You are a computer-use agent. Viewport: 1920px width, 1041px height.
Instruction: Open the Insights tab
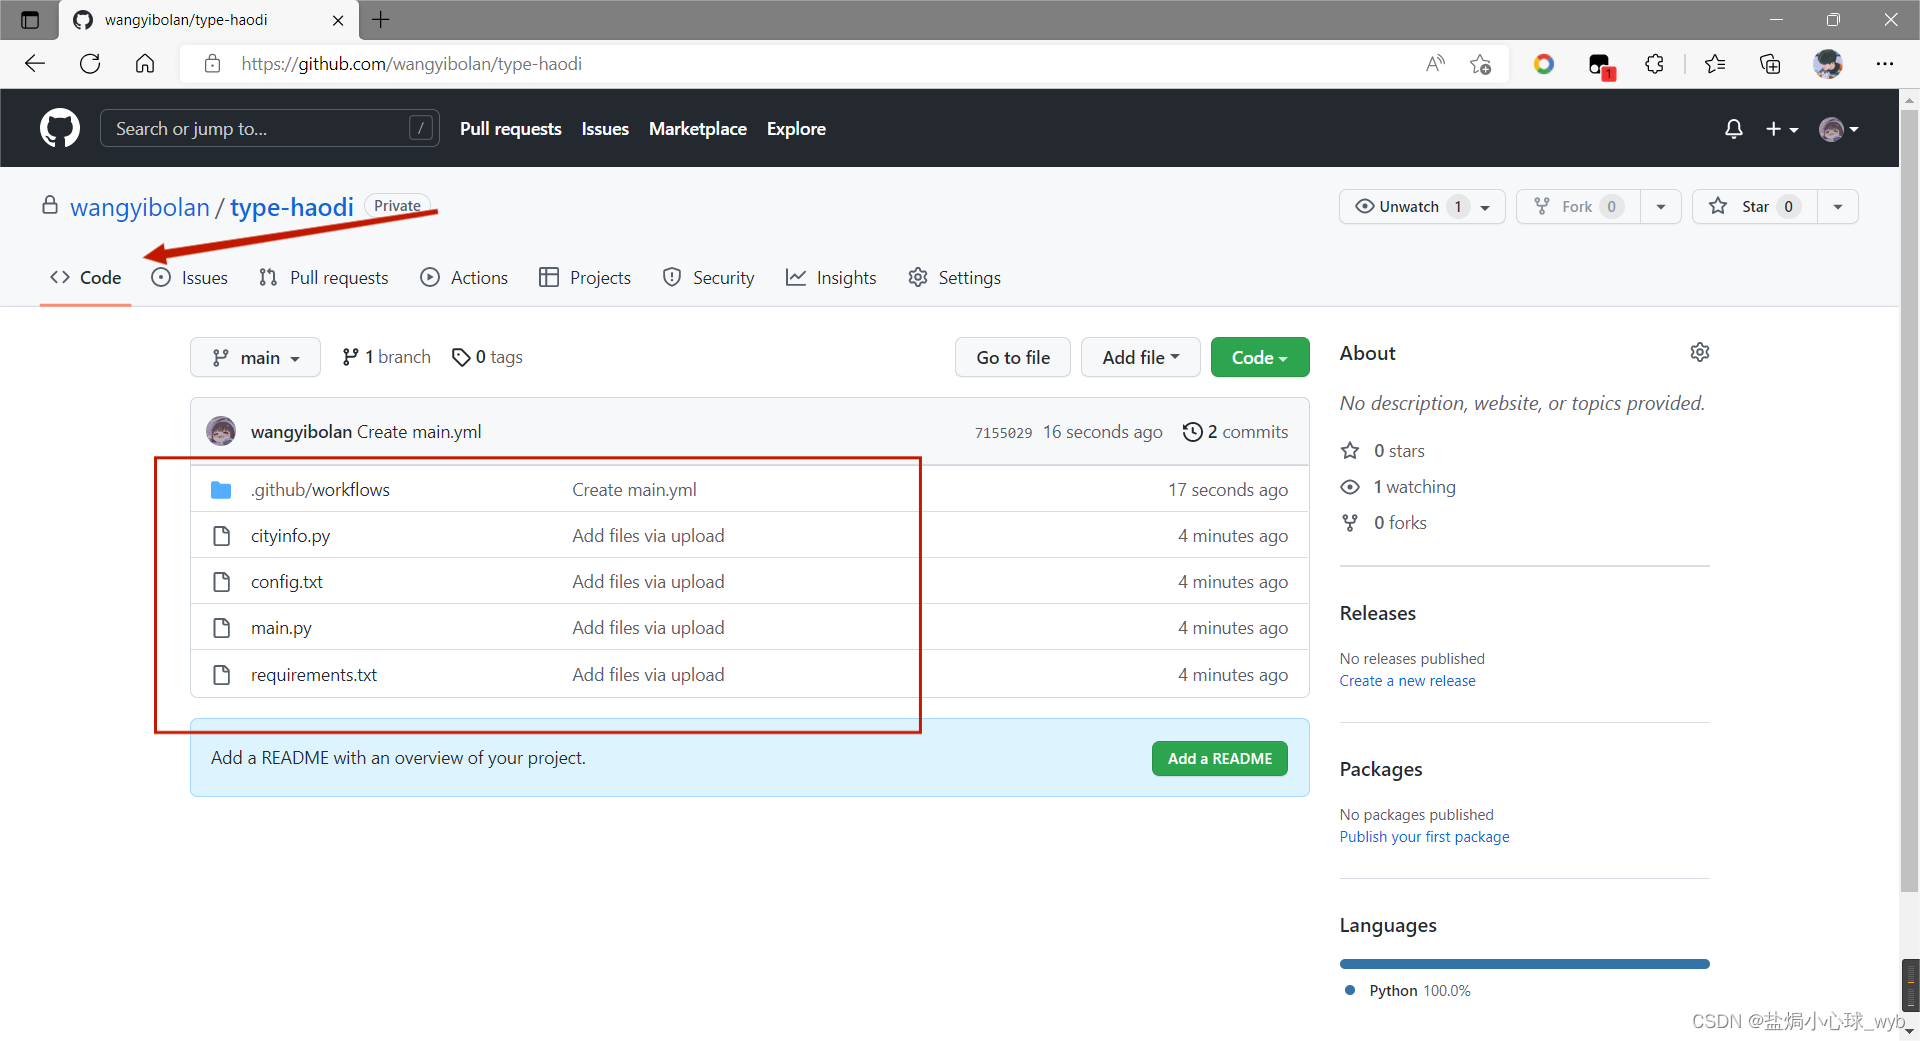(831, 278)
